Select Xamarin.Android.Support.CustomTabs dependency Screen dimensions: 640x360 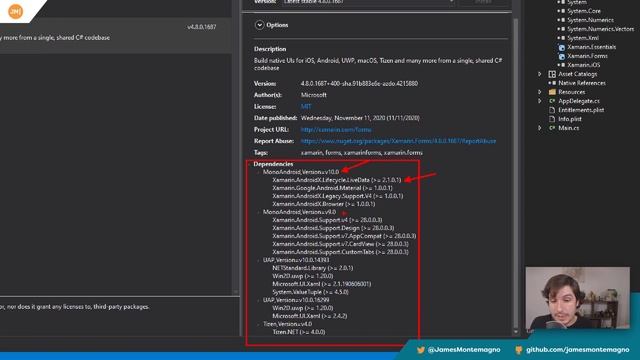340,252
